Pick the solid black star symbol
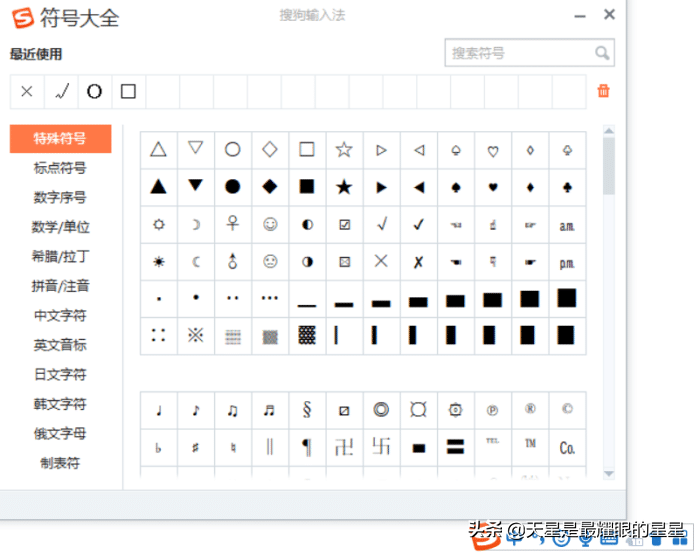700x554 pixels. [x=344, y=187]
